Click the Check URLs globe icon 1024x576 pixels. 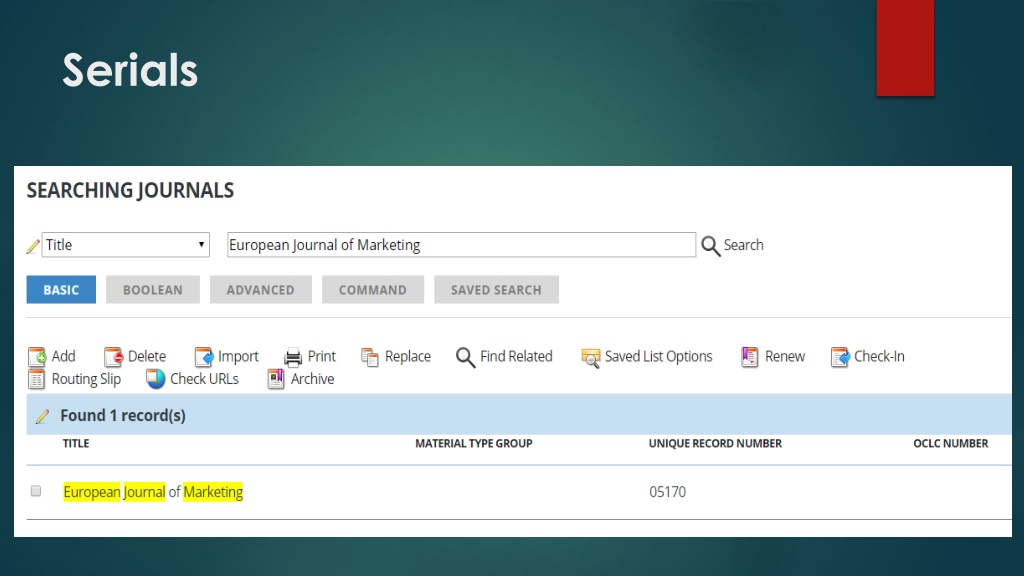pyautogui.click(x=155, y=379)
